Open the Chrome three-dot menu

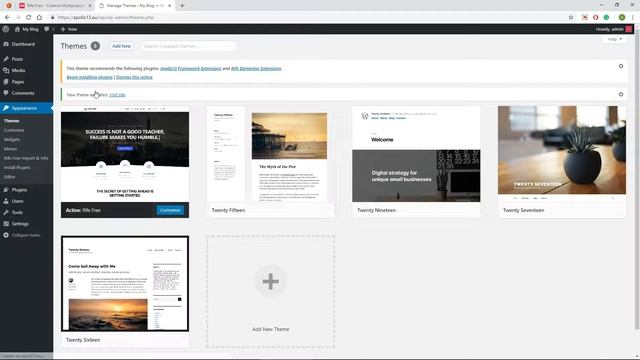click(x=633, y=18)
